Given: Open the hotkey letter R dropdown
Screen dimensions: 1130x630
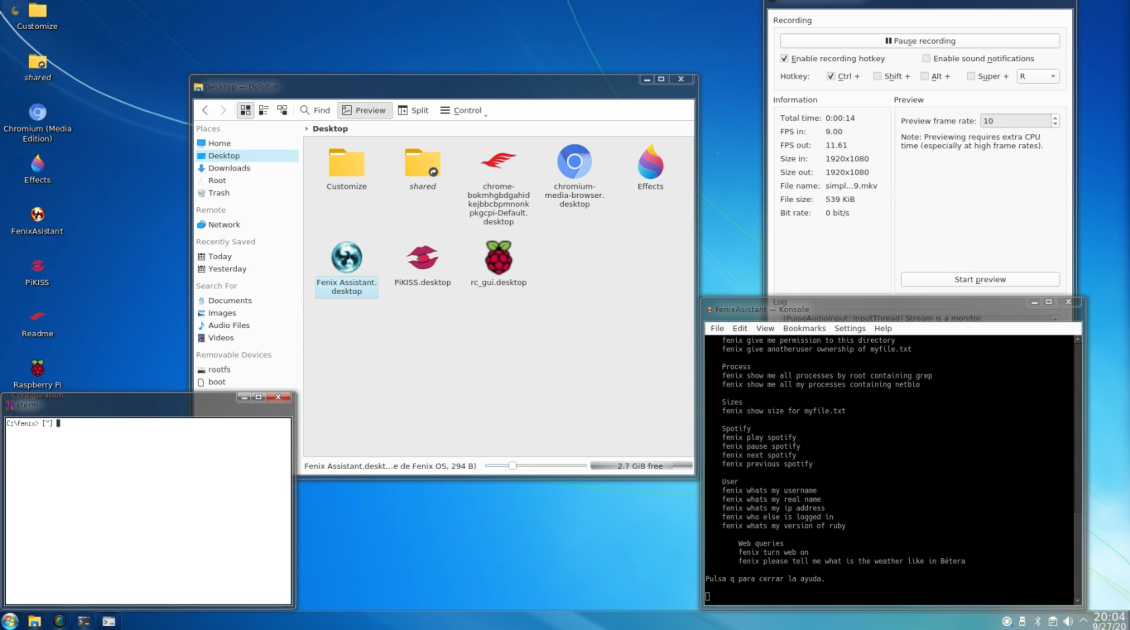Looking at the screenshot, I should (1037, 76).
